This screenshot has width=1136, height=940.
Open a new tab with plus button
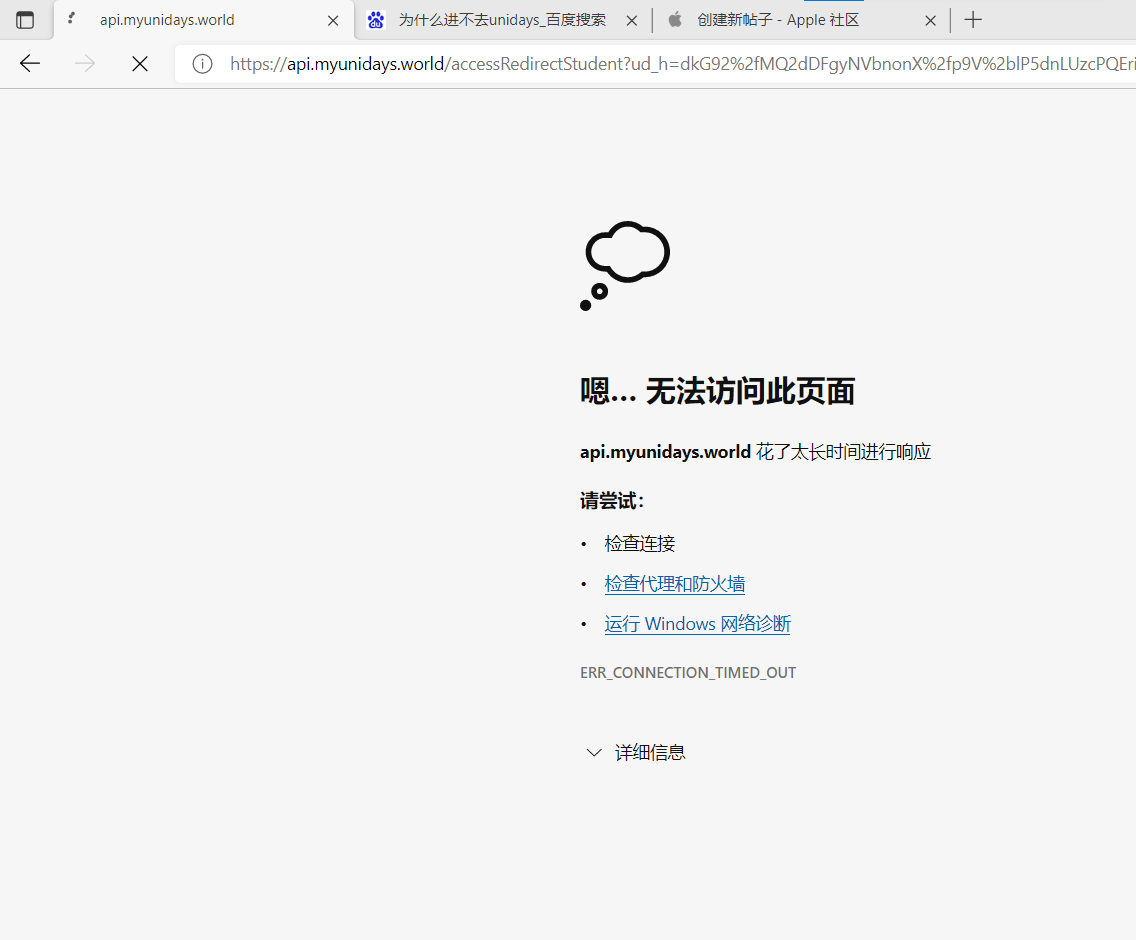pos(973,20)
